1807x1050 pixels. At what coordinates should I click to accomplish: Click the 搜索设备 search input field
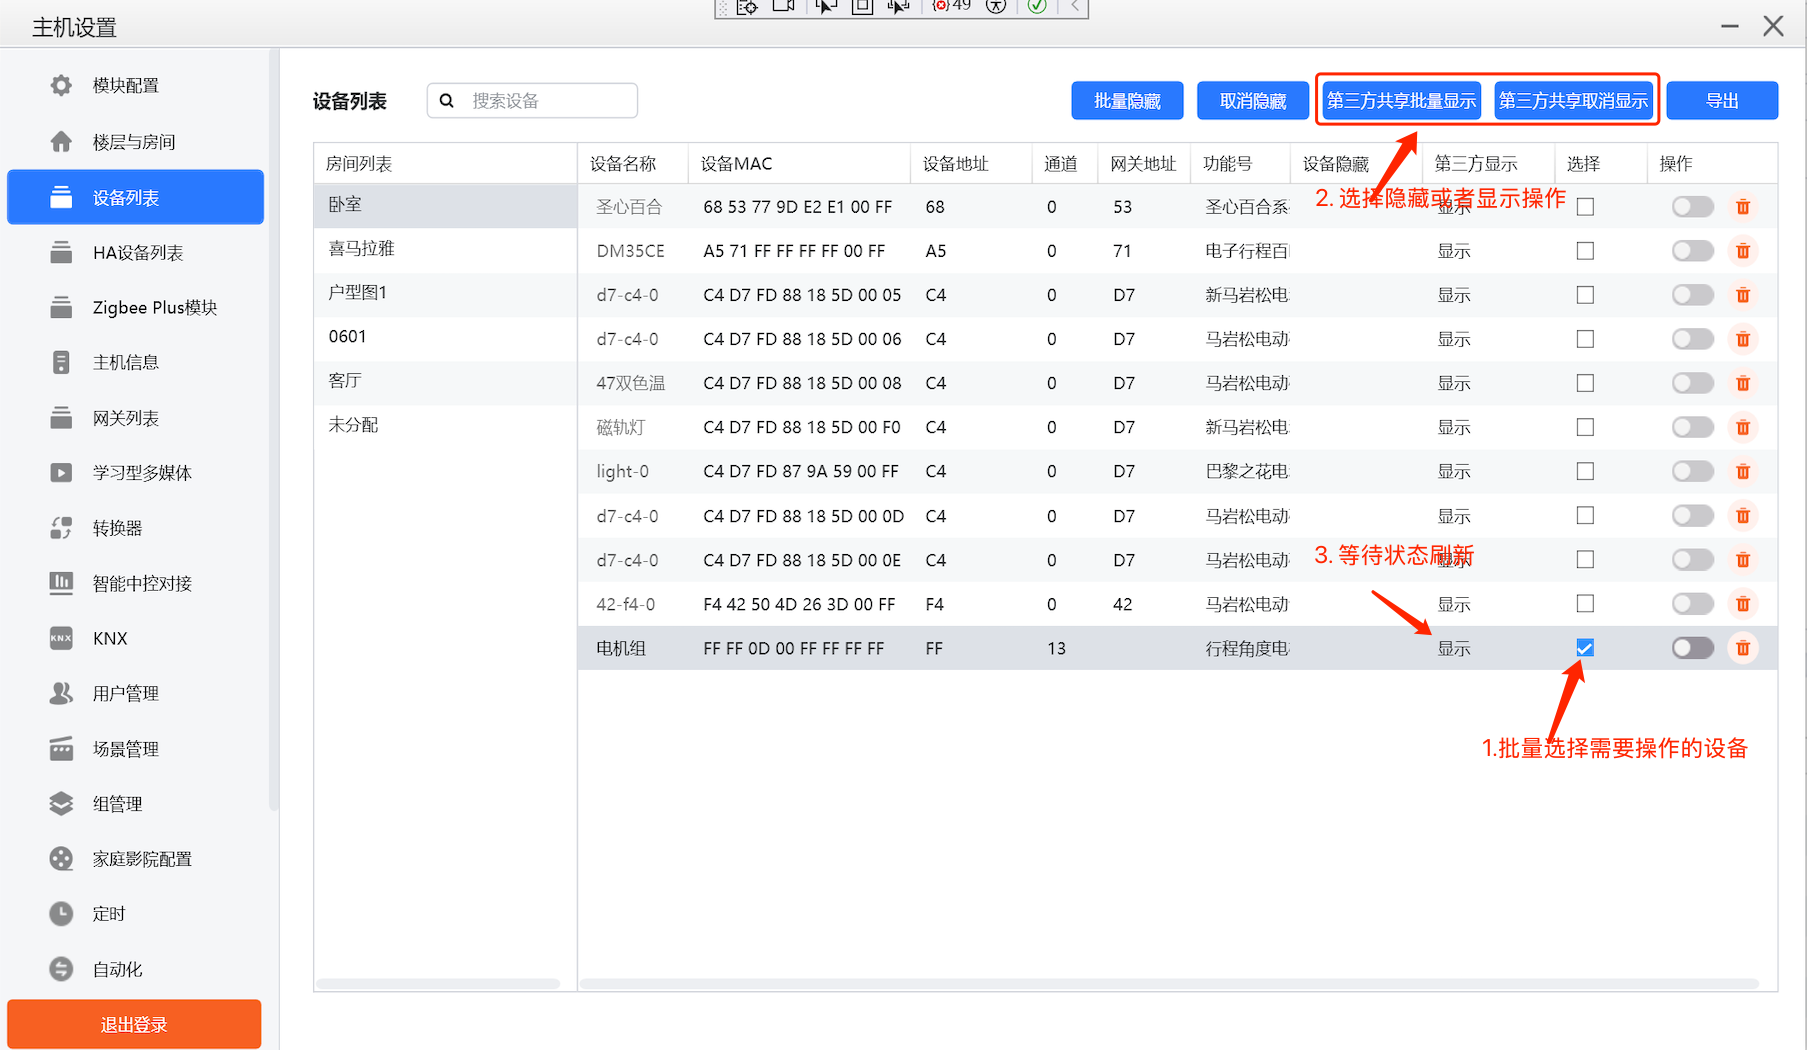(x=548, y=101)
